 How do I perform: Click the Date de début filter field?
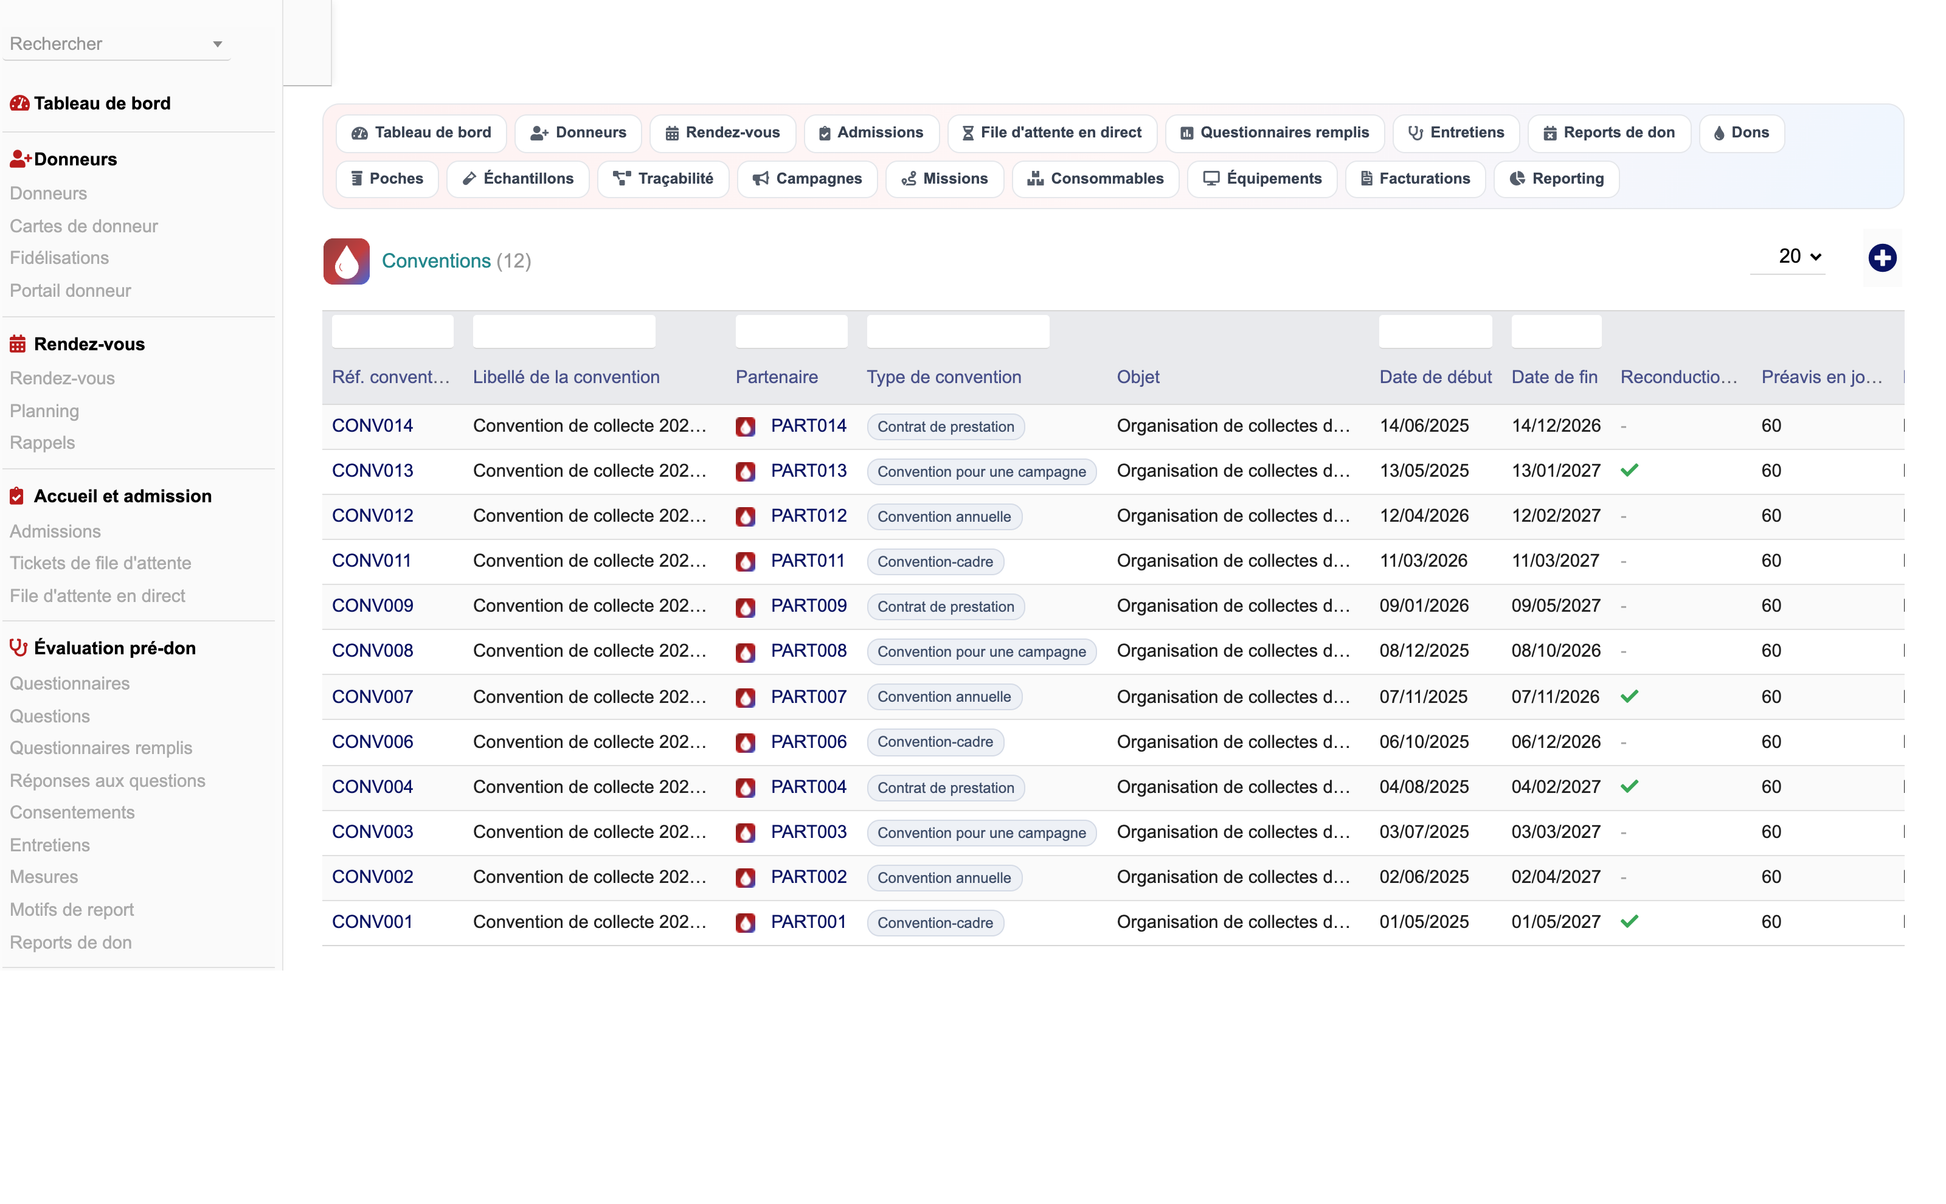[1435, 332]
